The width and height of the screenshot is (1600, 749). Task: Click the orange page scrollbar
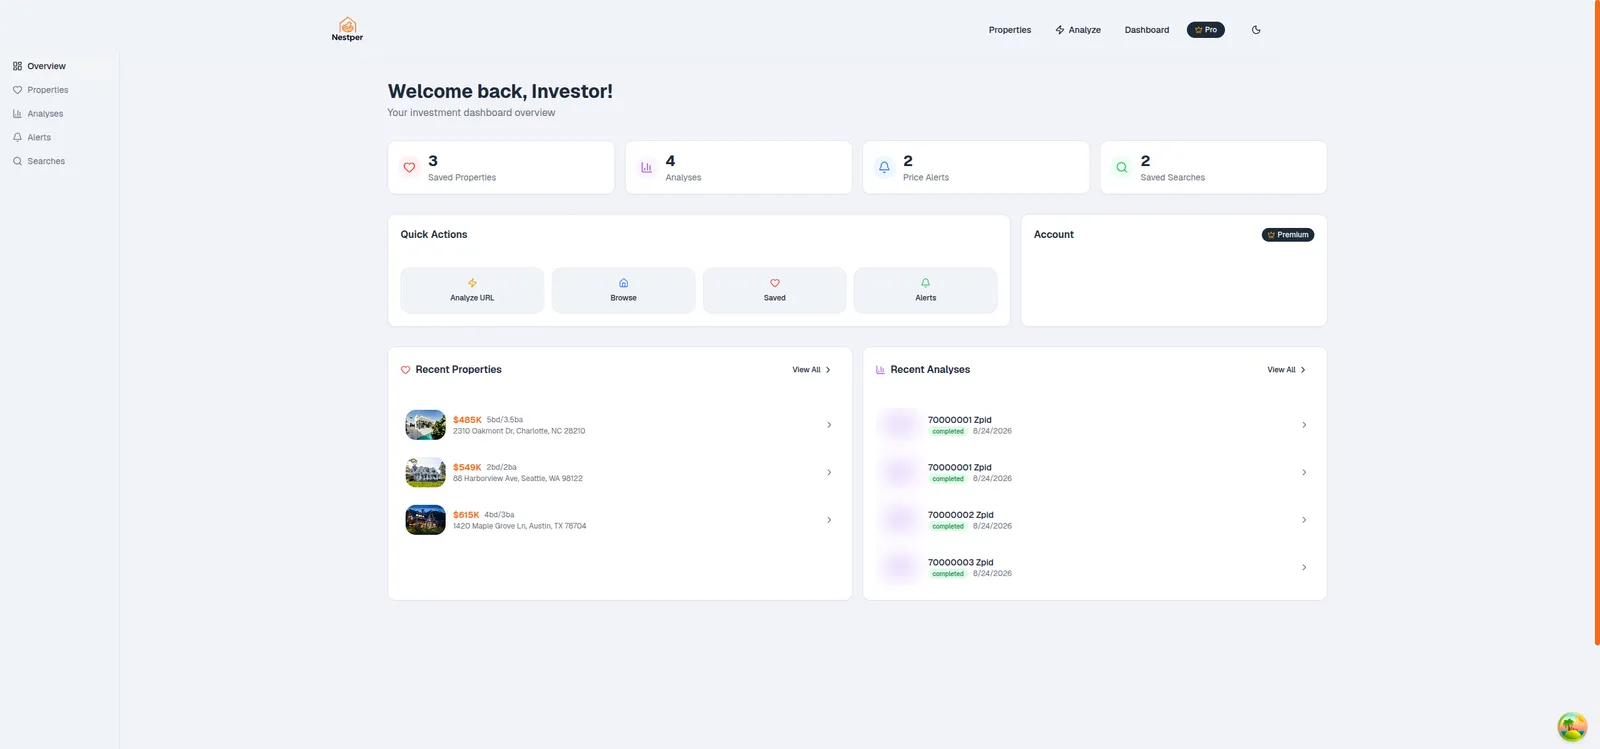(1596, 322)
